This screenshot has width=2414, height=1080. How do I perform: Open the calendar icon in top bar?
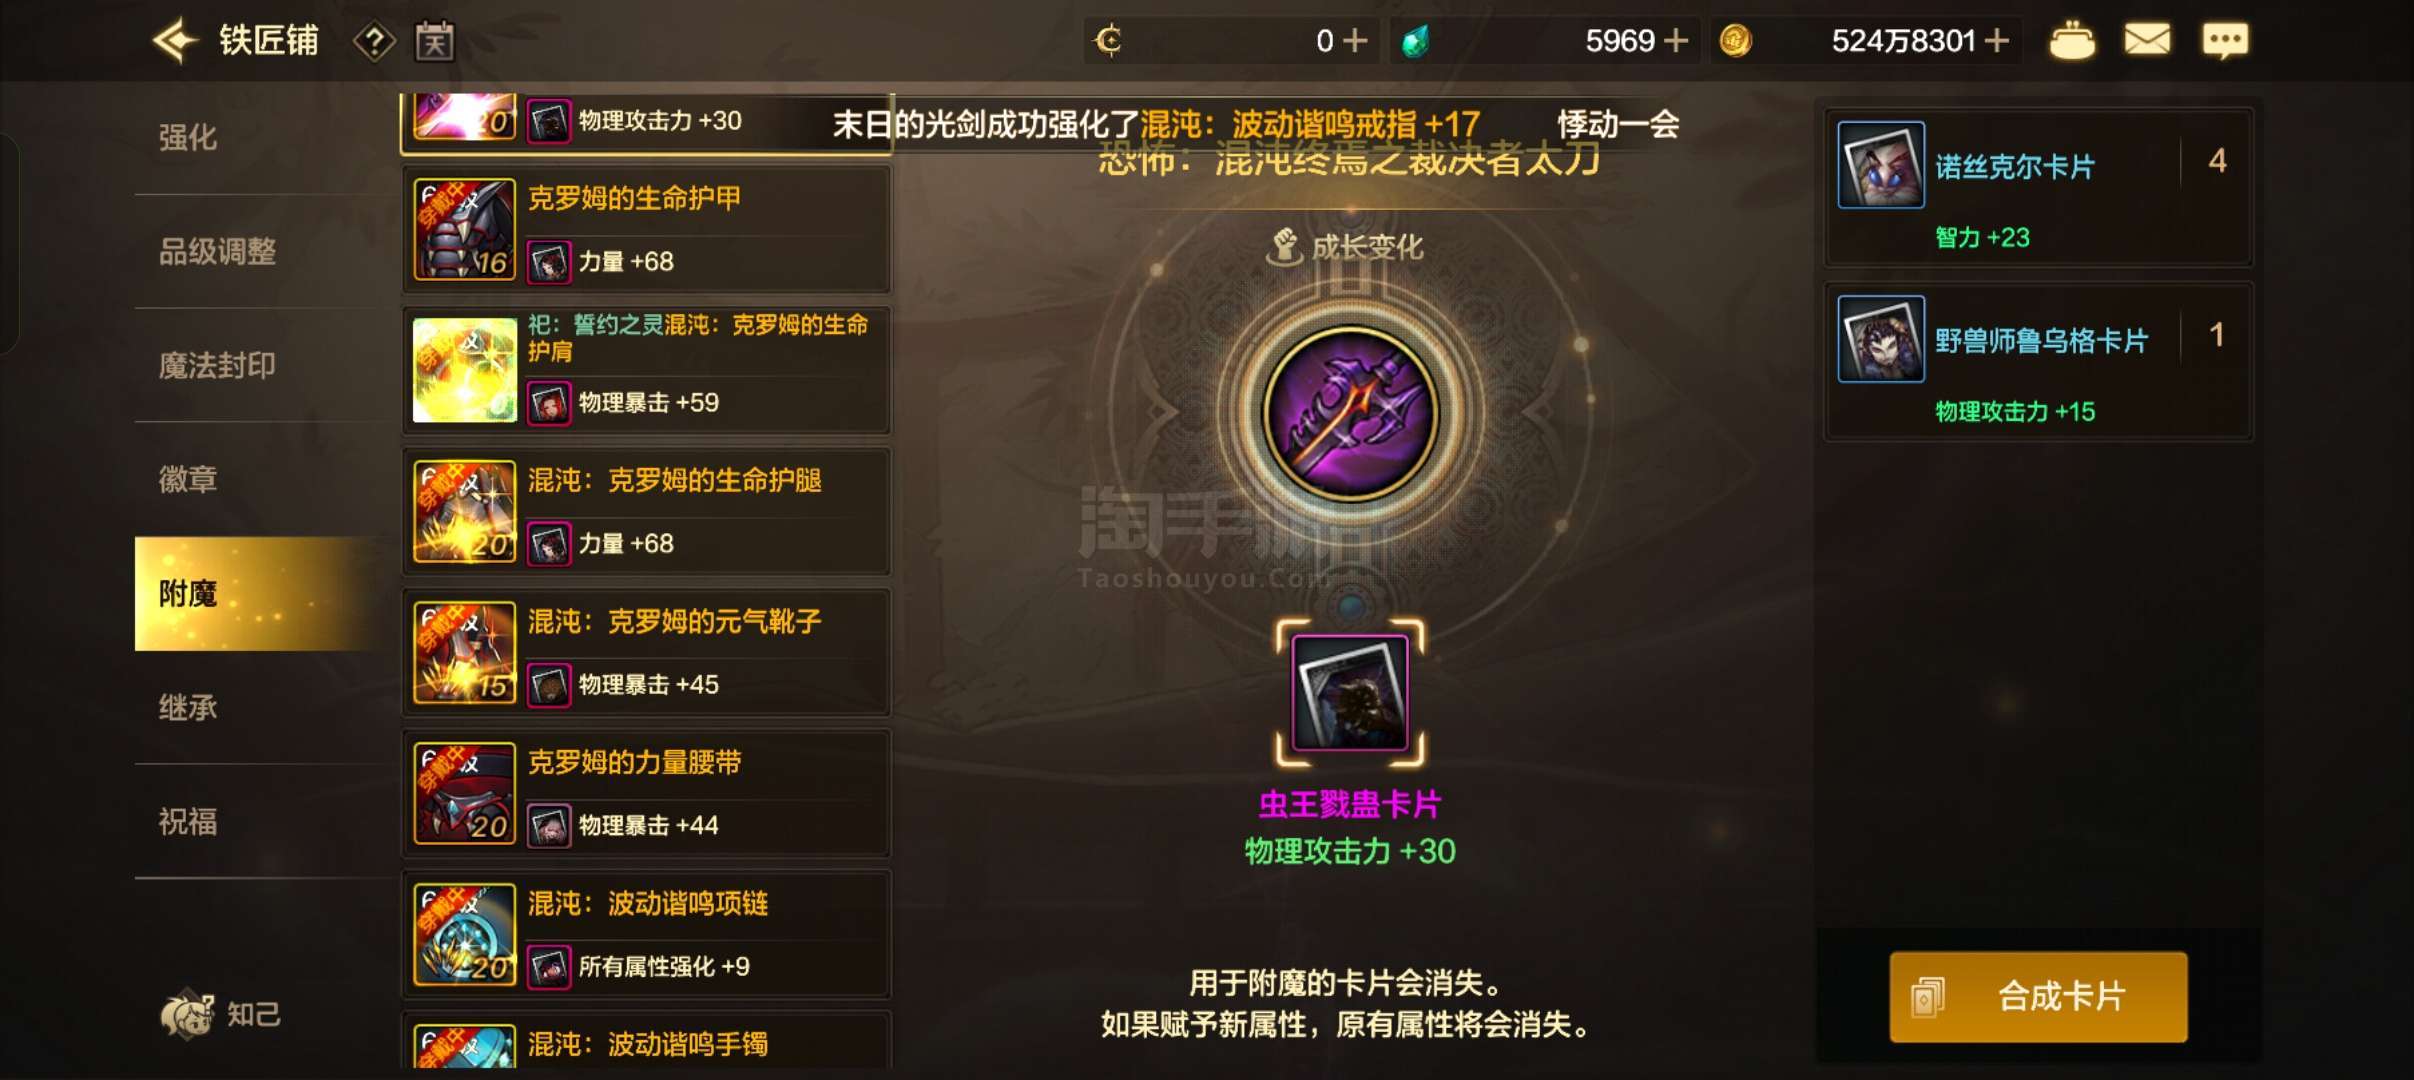[x=435, y=41]
